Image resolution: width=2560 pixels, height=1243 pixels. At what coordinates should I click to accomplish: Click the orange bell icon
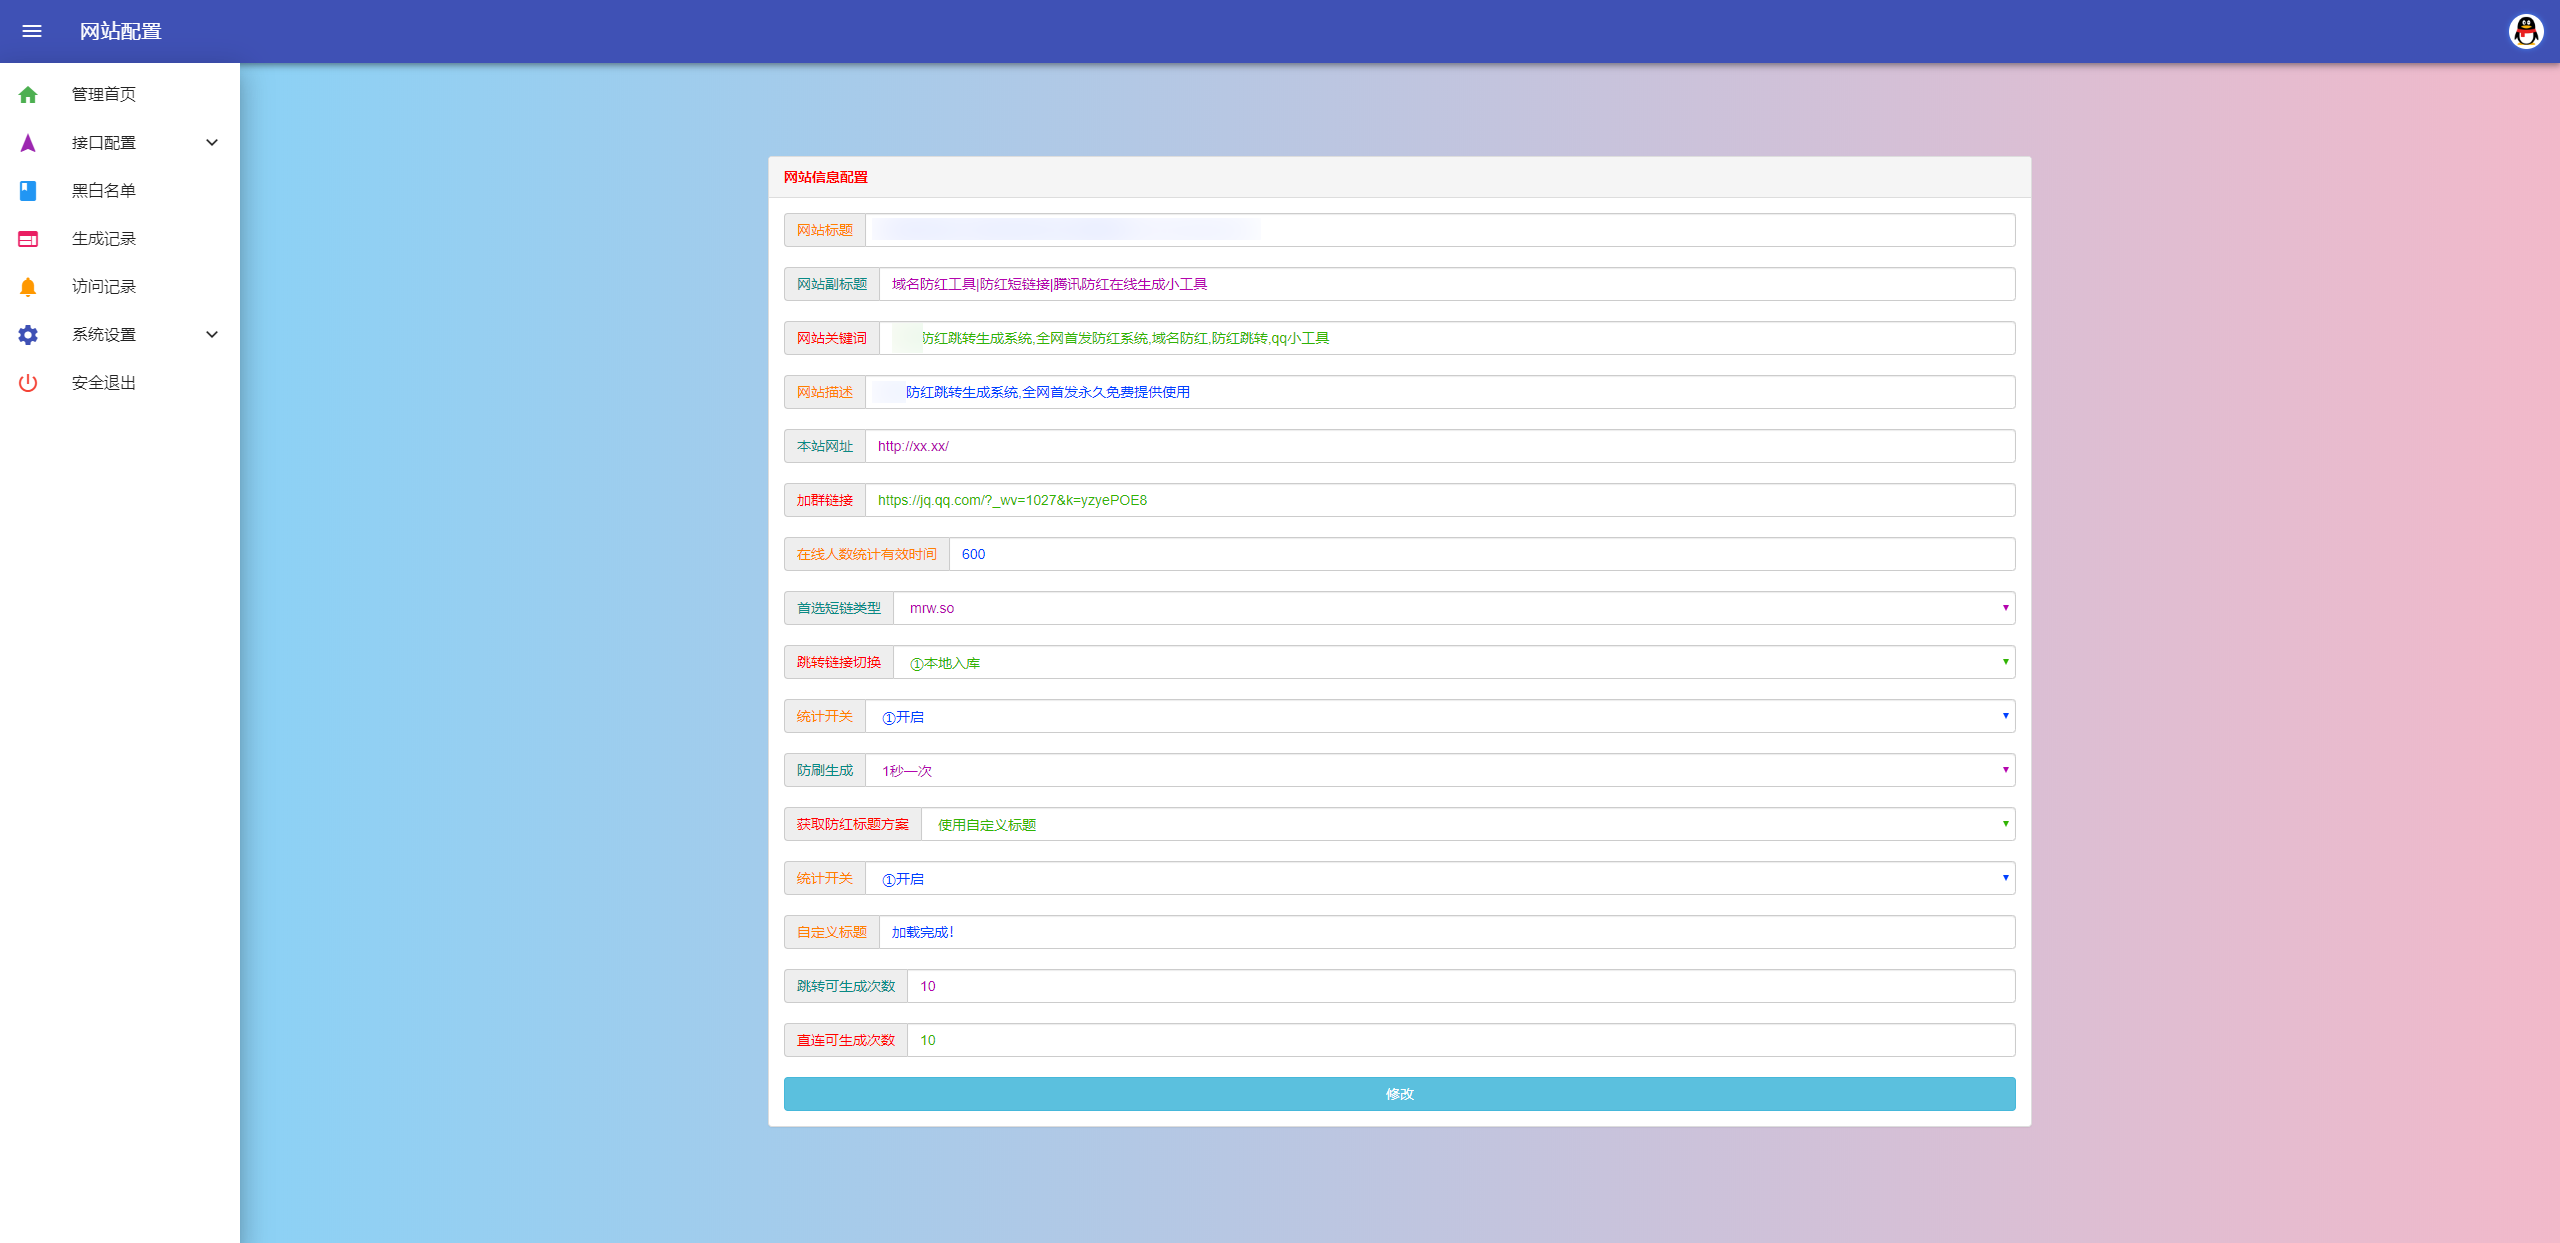click(28, 287)
